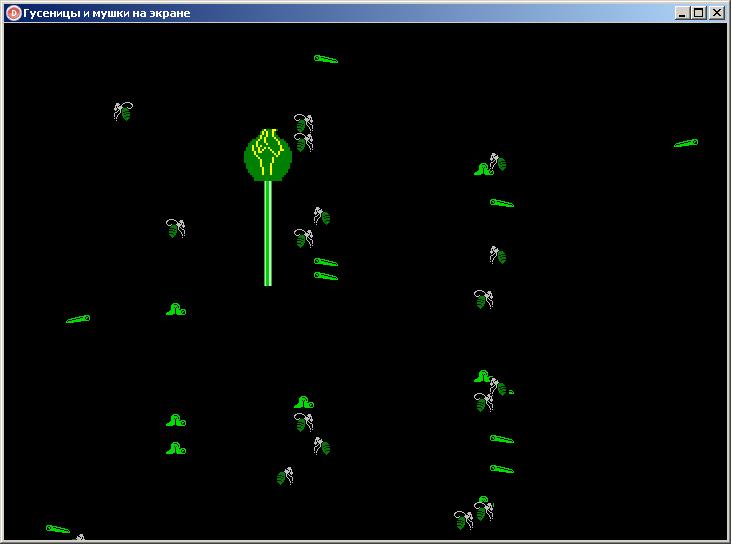Minimize the Гусеницы и мушки window
Viewport: 731px width, 544px height.
pos(682,13)
